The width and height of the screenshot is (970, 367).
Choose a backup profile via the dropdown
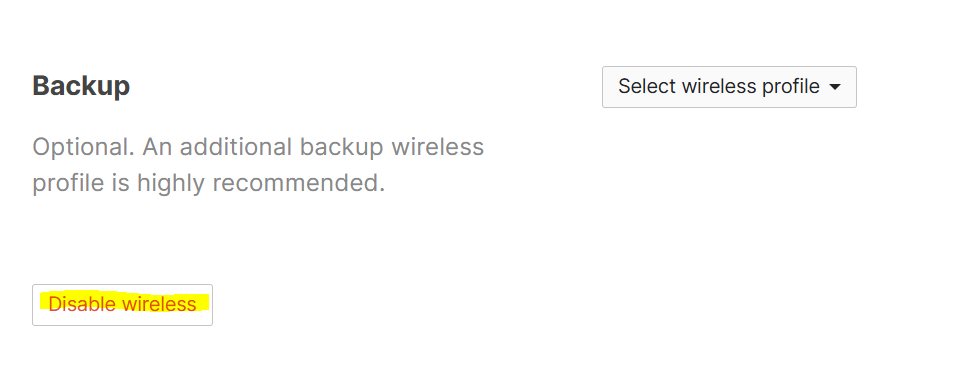pyautogui.click(x=729, y=87)
